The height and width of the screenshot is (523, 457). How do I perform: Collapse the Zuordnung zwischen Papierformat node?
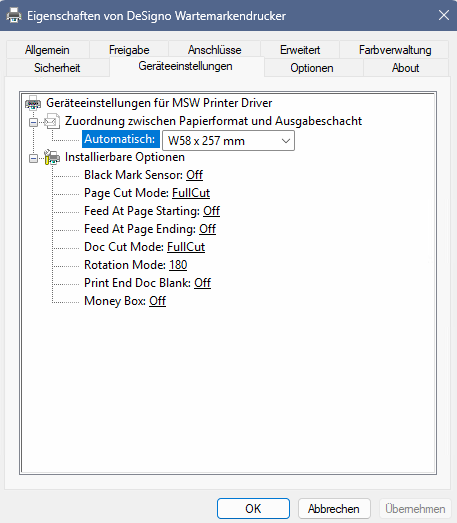click(33, 122)
